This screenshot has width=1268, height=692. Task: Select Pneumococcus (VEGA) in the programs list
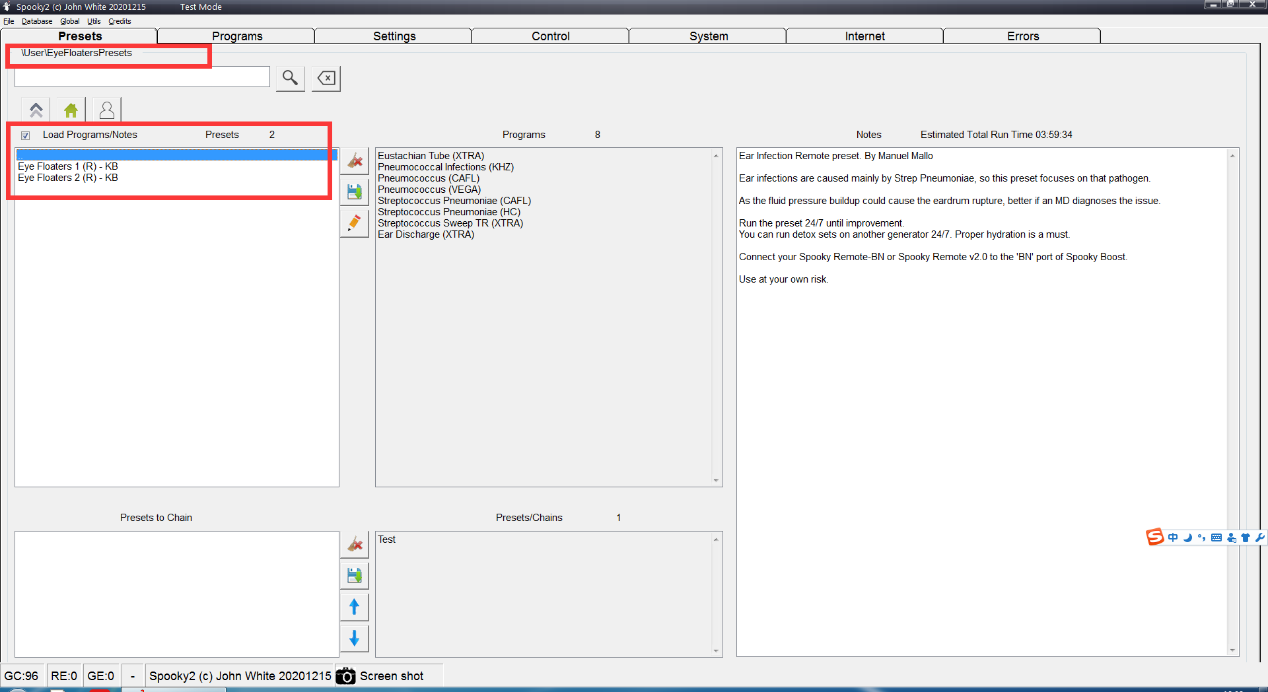(x=429, y=190)
